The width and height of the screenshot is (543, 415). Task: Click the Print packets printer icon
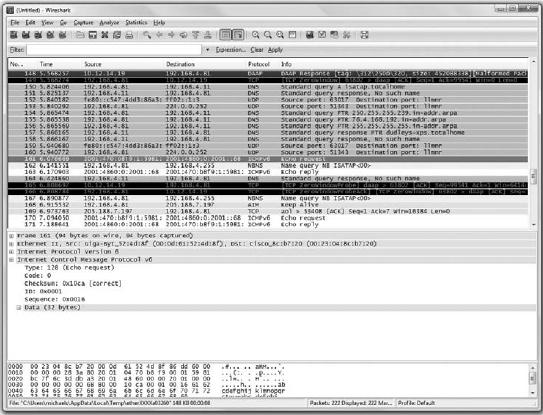(129, 35)
